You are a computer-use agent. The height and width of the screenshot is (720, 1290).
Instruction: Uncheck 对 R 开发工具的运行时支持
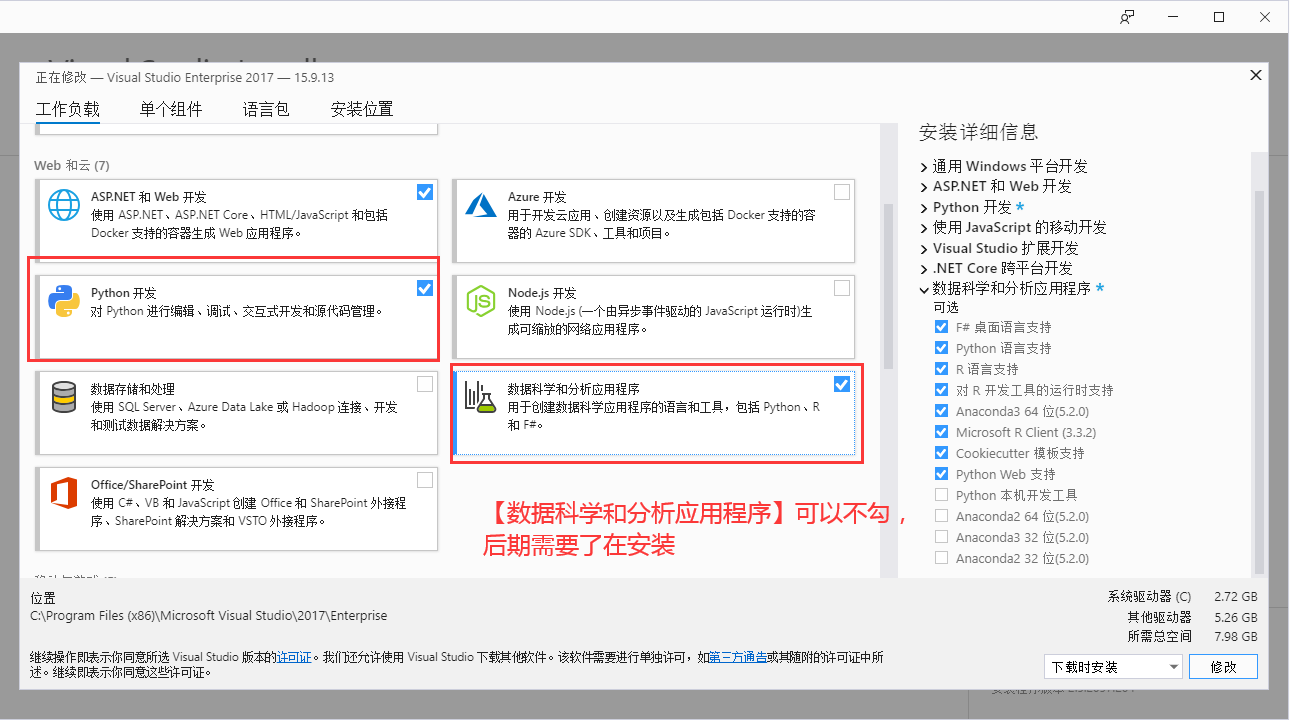pos(941,390)
